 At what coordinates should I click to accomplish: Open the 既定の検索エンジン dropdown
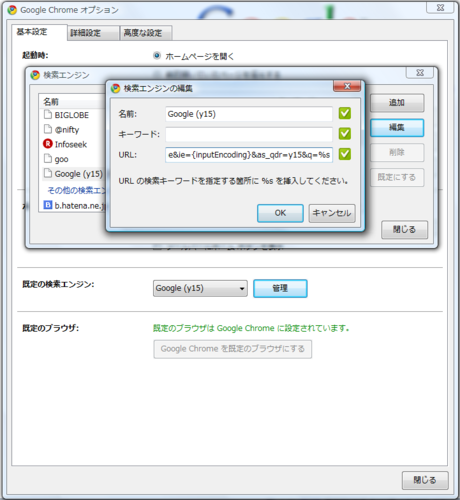[200, 288]
